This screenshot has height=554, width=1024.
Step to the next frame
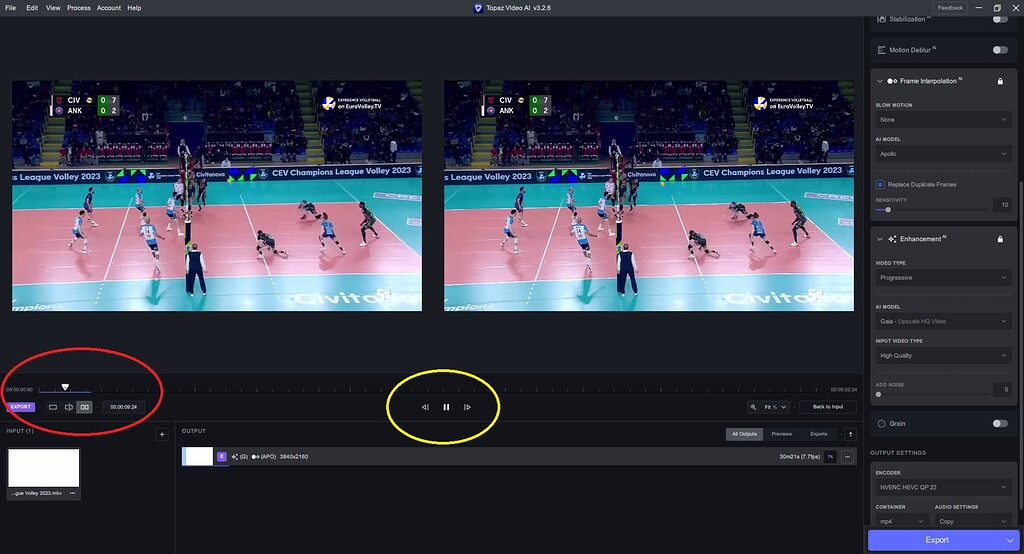(x=467, y=407)
